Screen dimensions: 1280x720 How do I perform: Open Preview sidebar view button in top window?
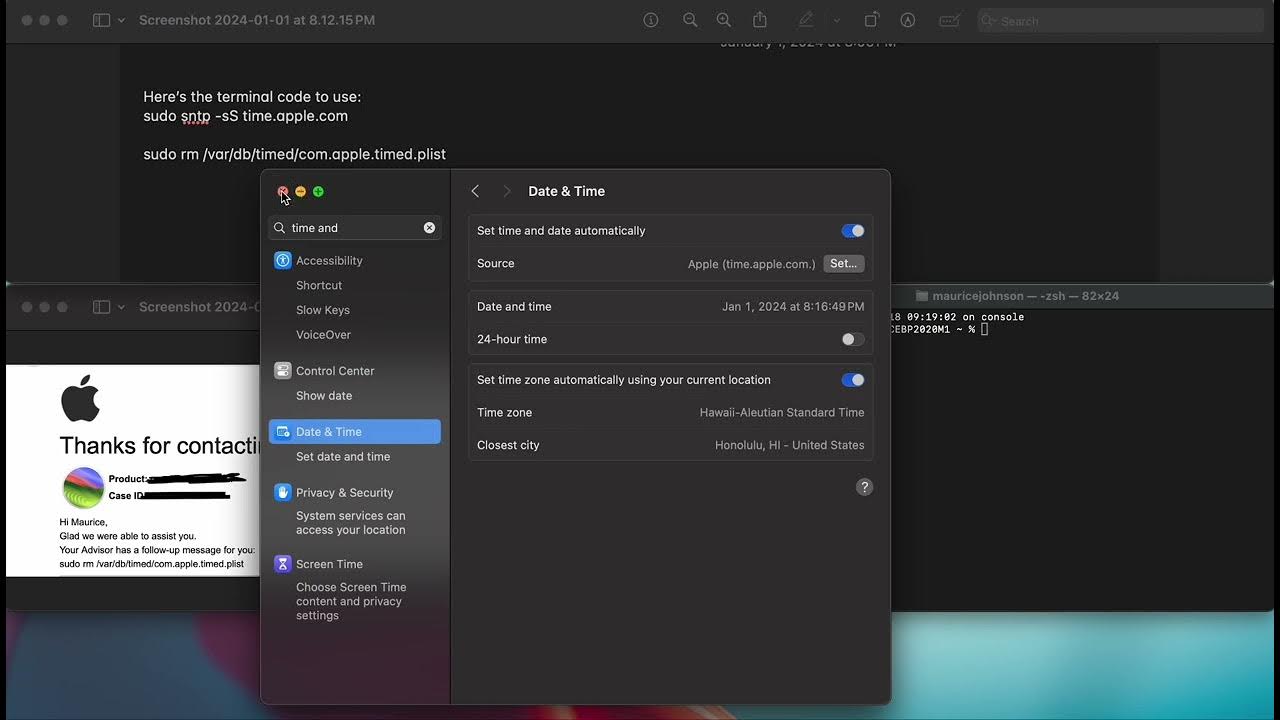[101, 20]
